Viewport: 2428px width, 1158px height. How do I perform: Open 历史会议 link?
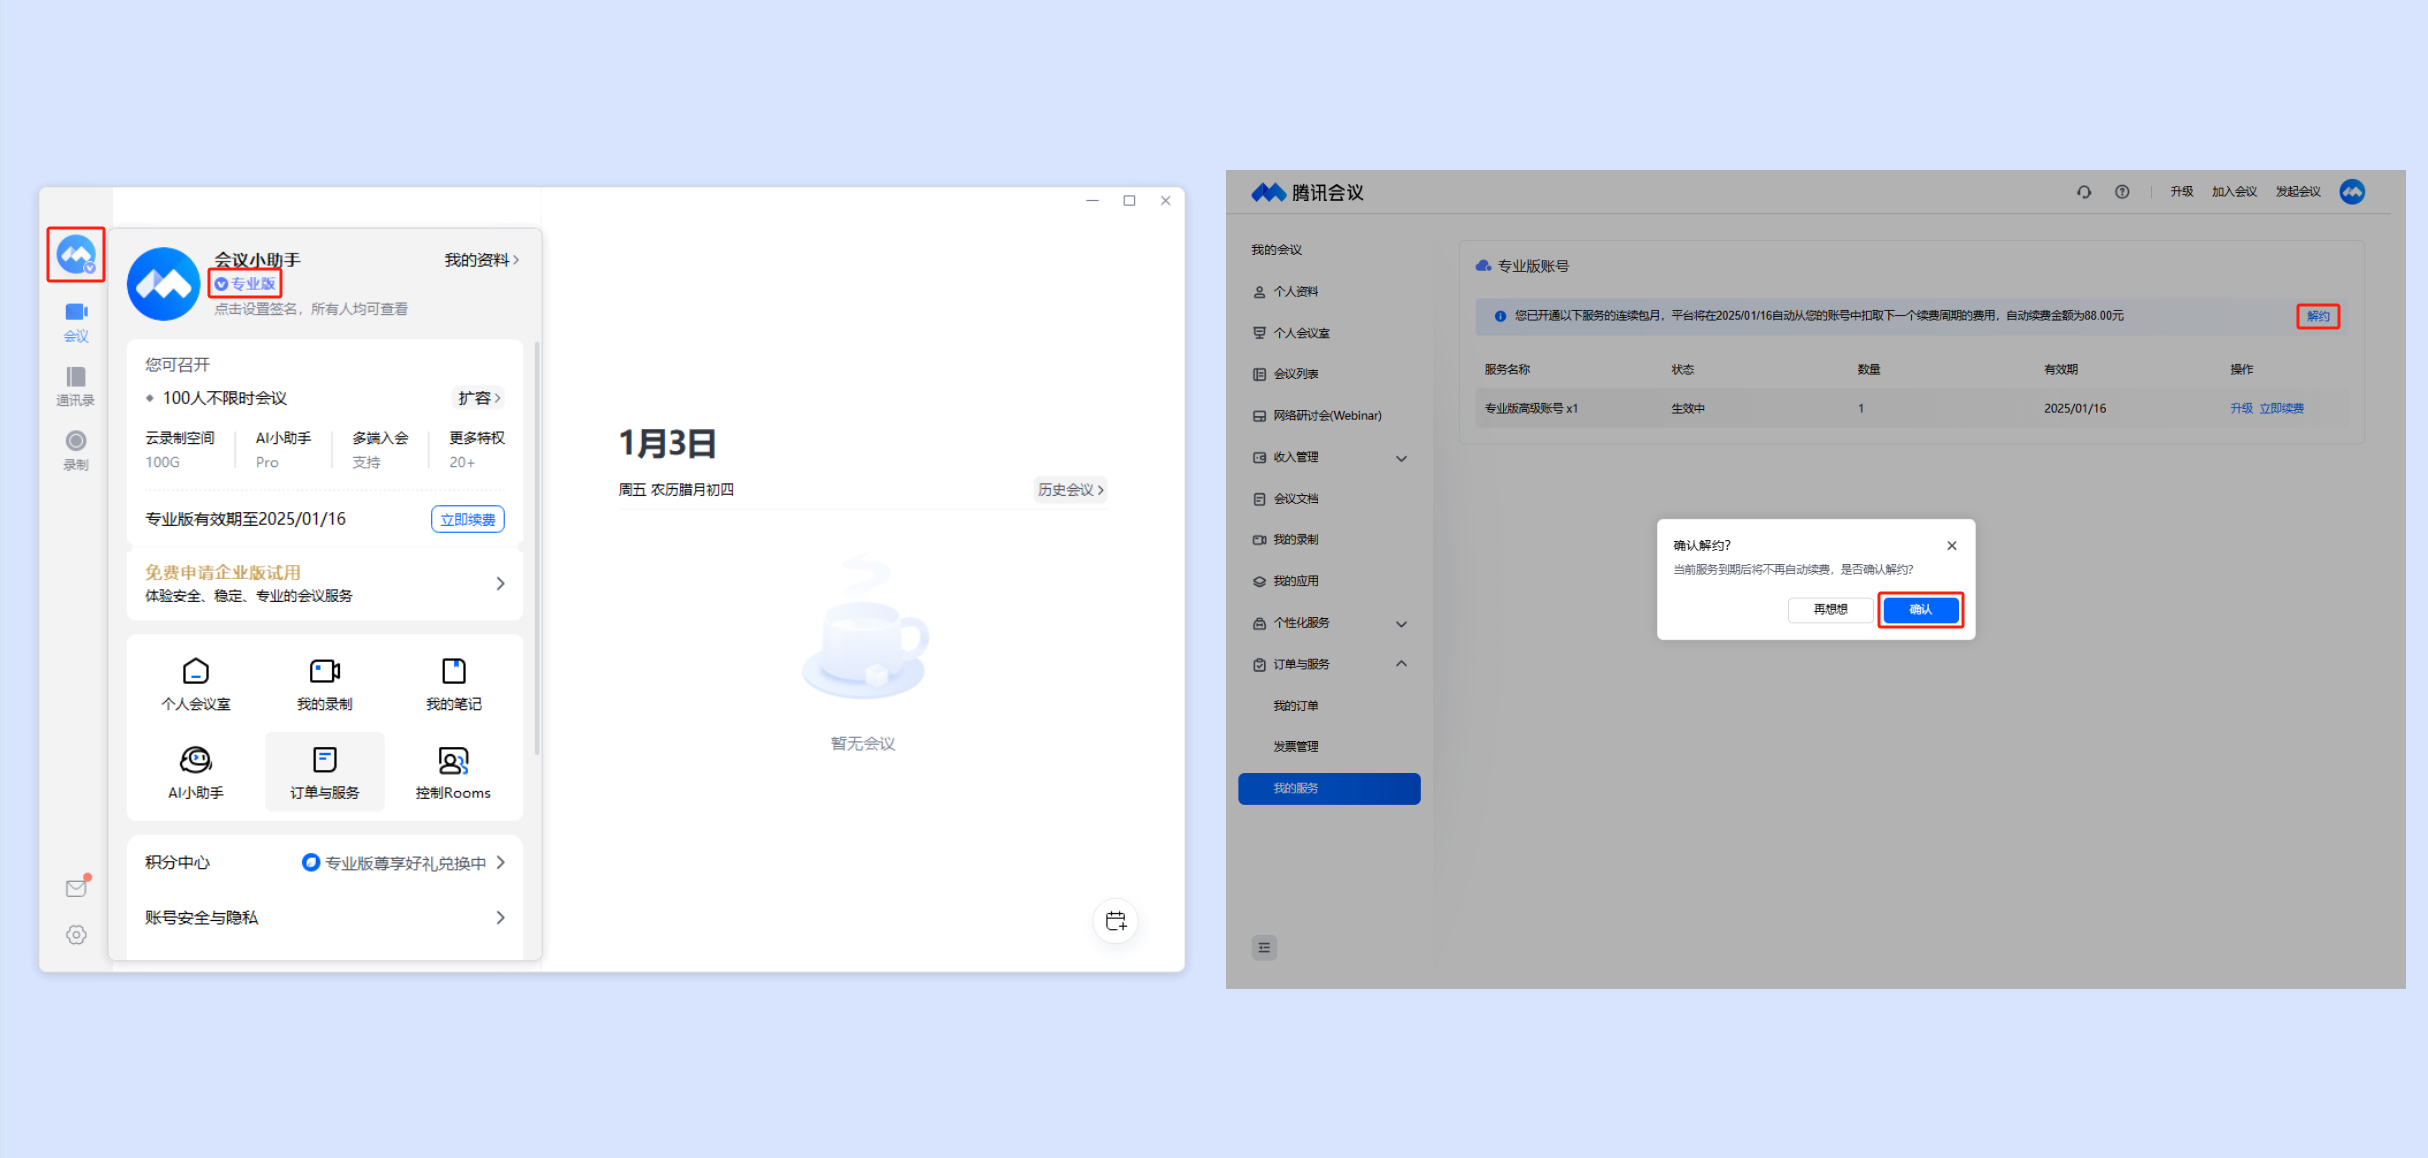pyautogui.click(x=1070, y=490)
